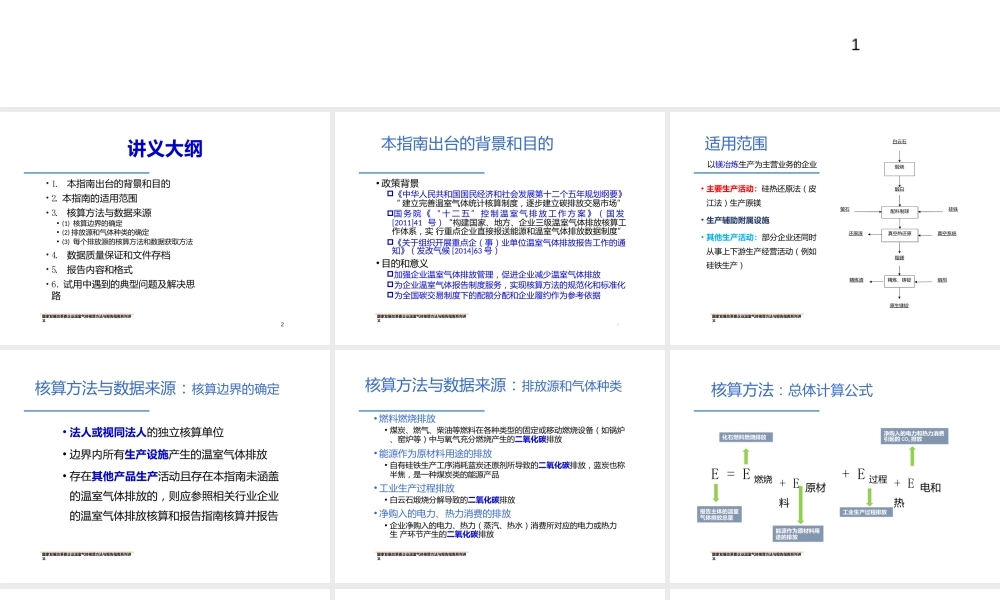The height and width of the screenshot is (600, 1000).
Task: Select the 核算边界的确定 slide thumbnail
Action: pyautogui.click(x=165, y=466)
